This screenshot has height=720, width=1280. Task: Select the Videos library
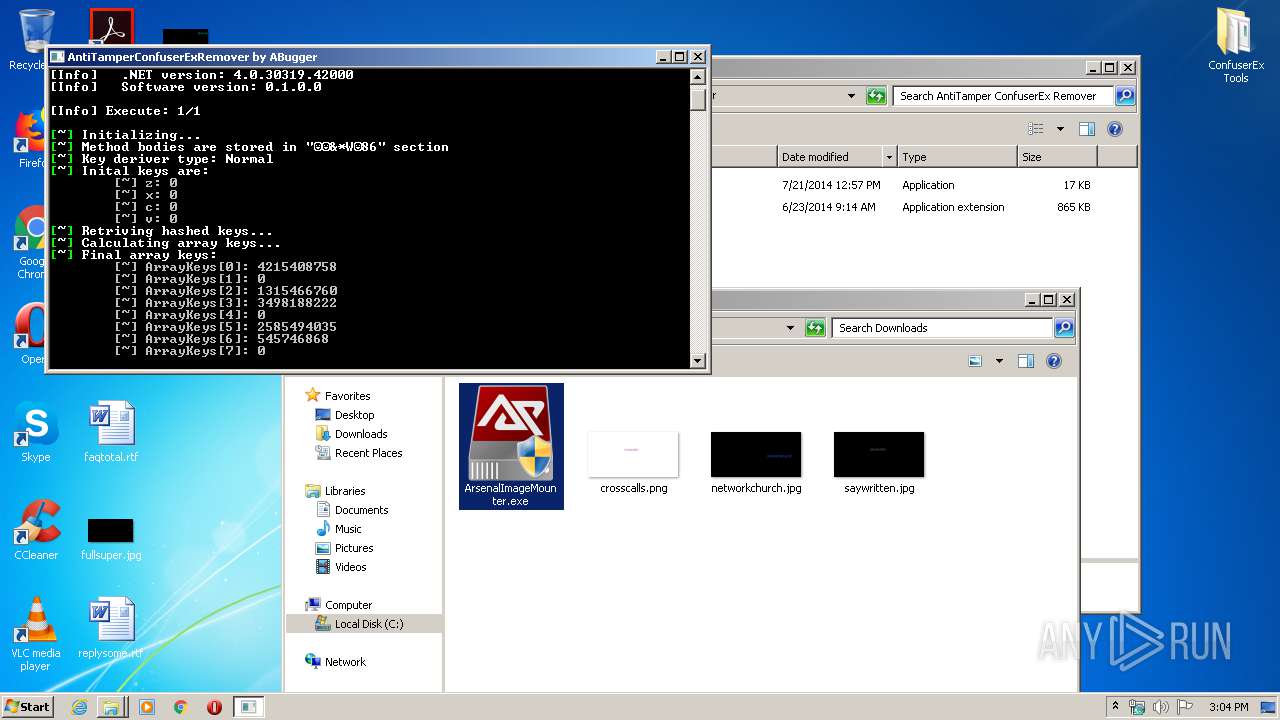point(341,567)
